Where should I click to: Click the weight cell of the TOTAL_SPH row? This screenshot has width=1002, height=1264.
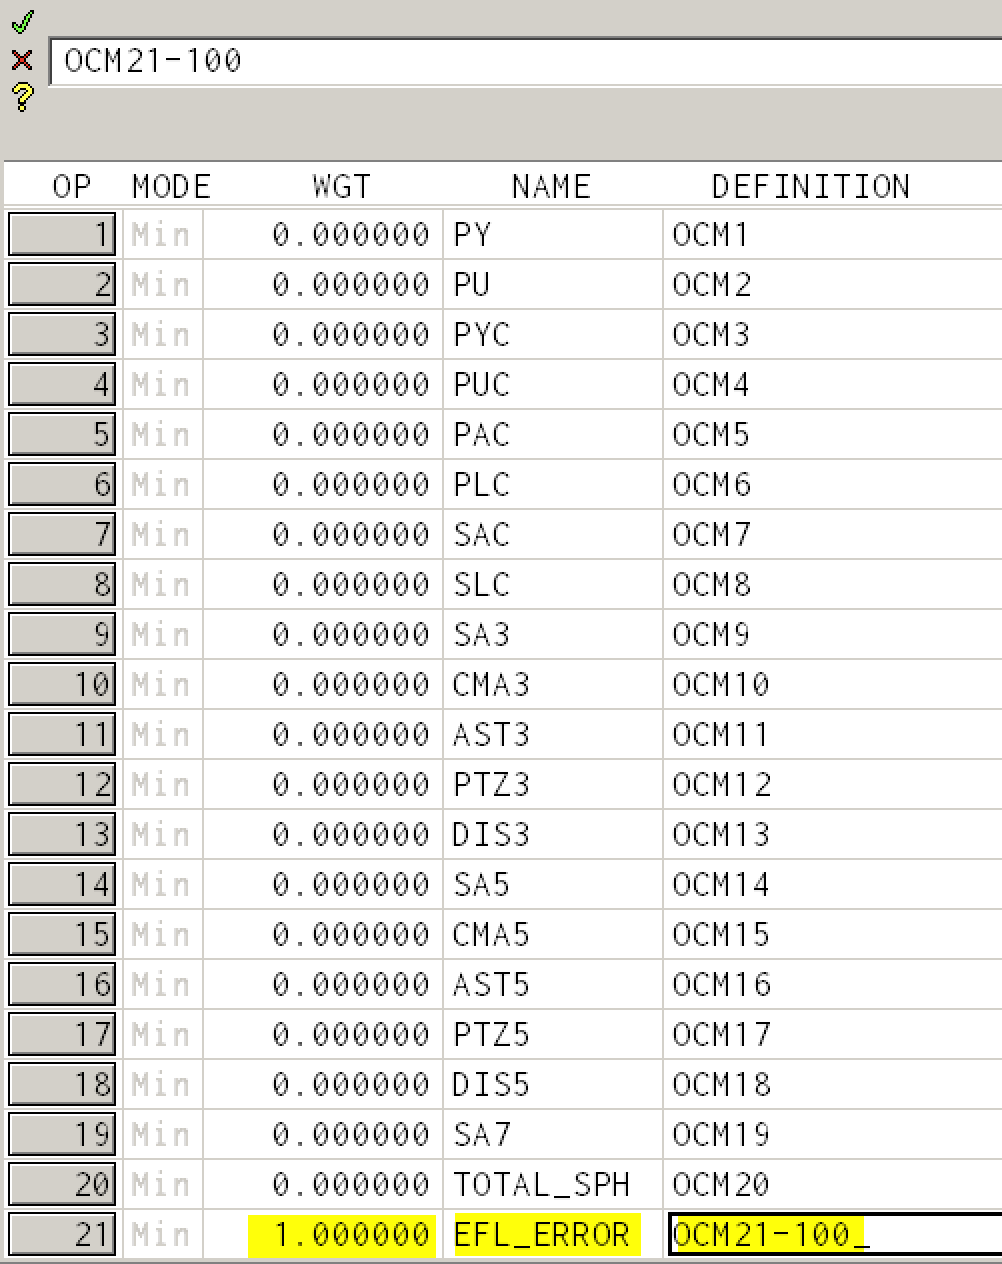click(x=323, y=1184)
